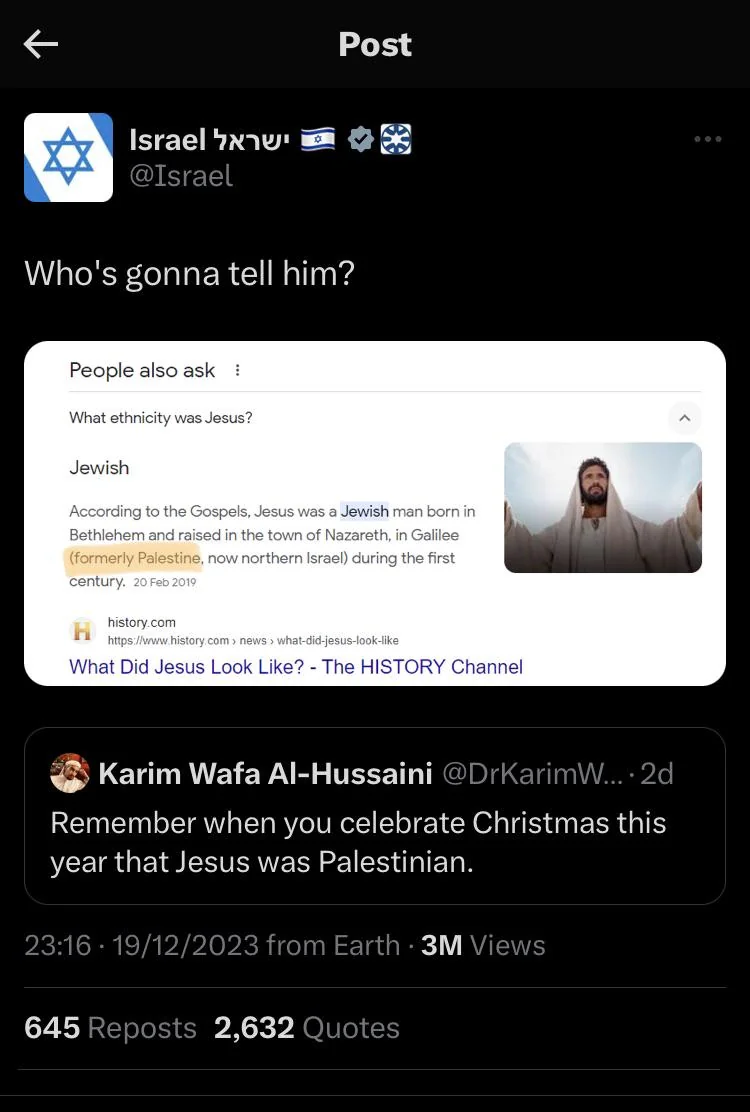Open the Jesus image thumbnail
The height and width of the screenshot is (1112, 750).
[603, 508]
